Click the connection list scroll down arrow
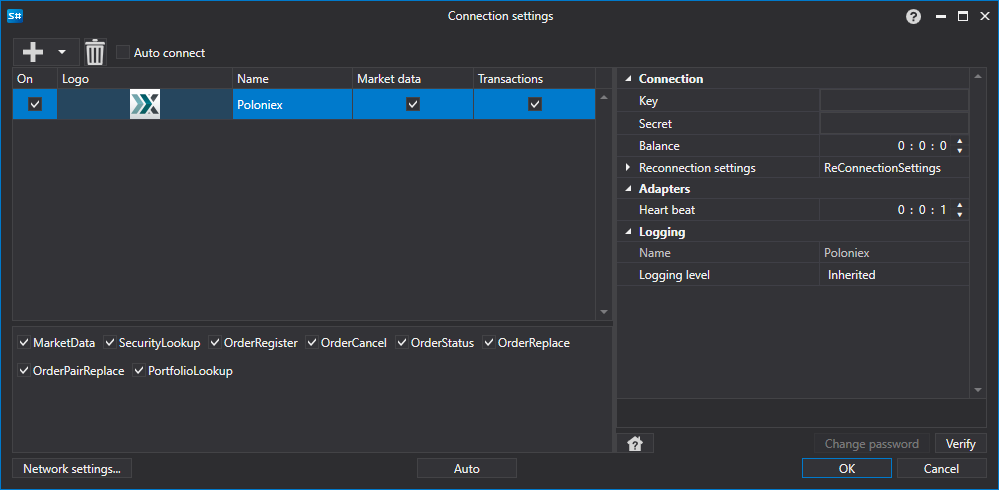Screen dimensions: 999x490 [604, 312]
